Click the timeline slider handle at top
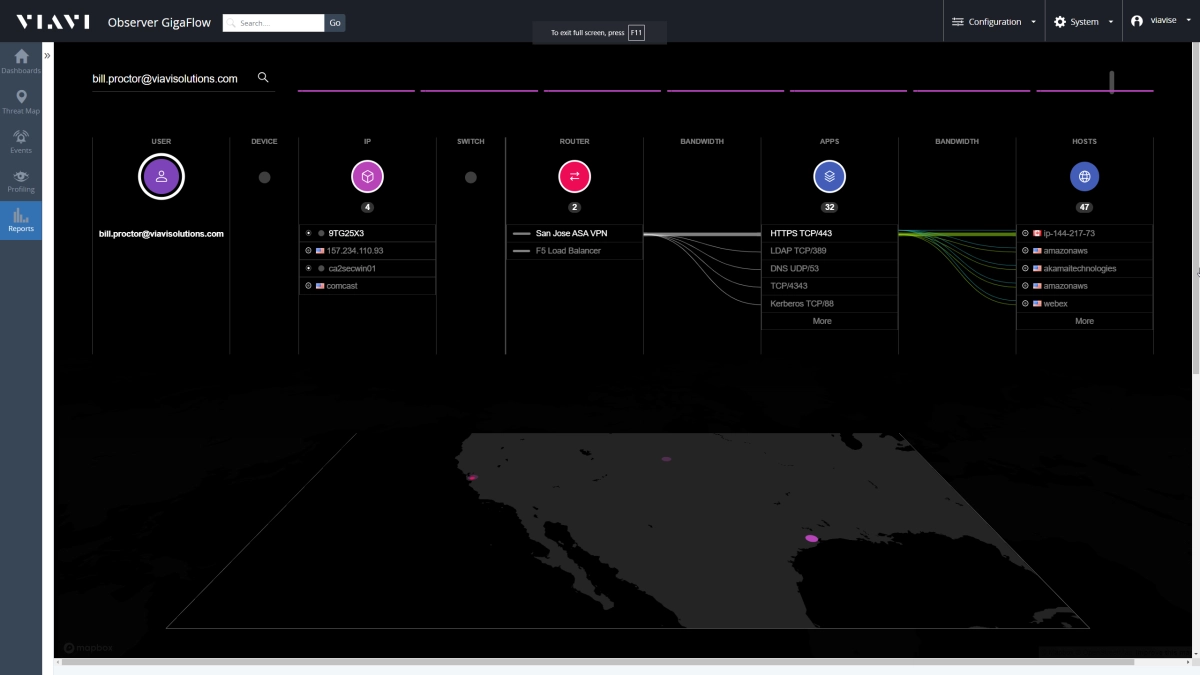 1112,81
